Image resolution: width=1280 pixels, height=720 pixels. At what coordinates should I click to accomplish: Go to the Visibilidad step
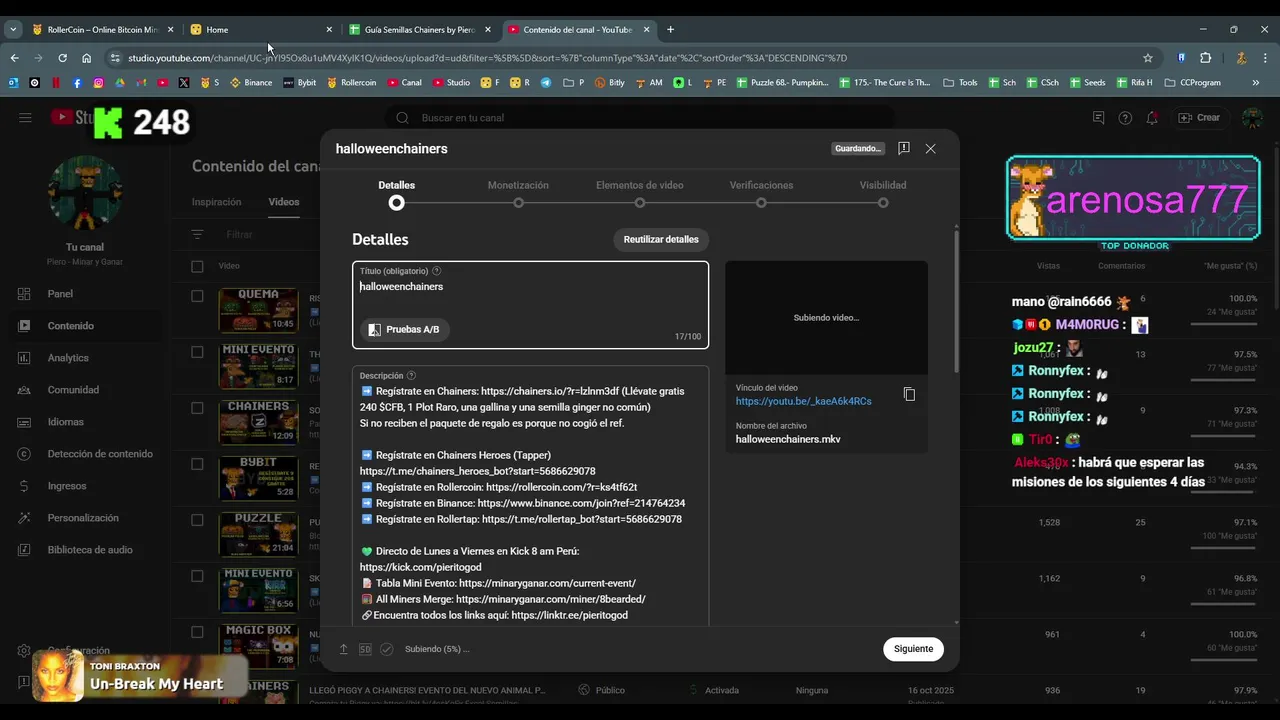click(883, 194)
